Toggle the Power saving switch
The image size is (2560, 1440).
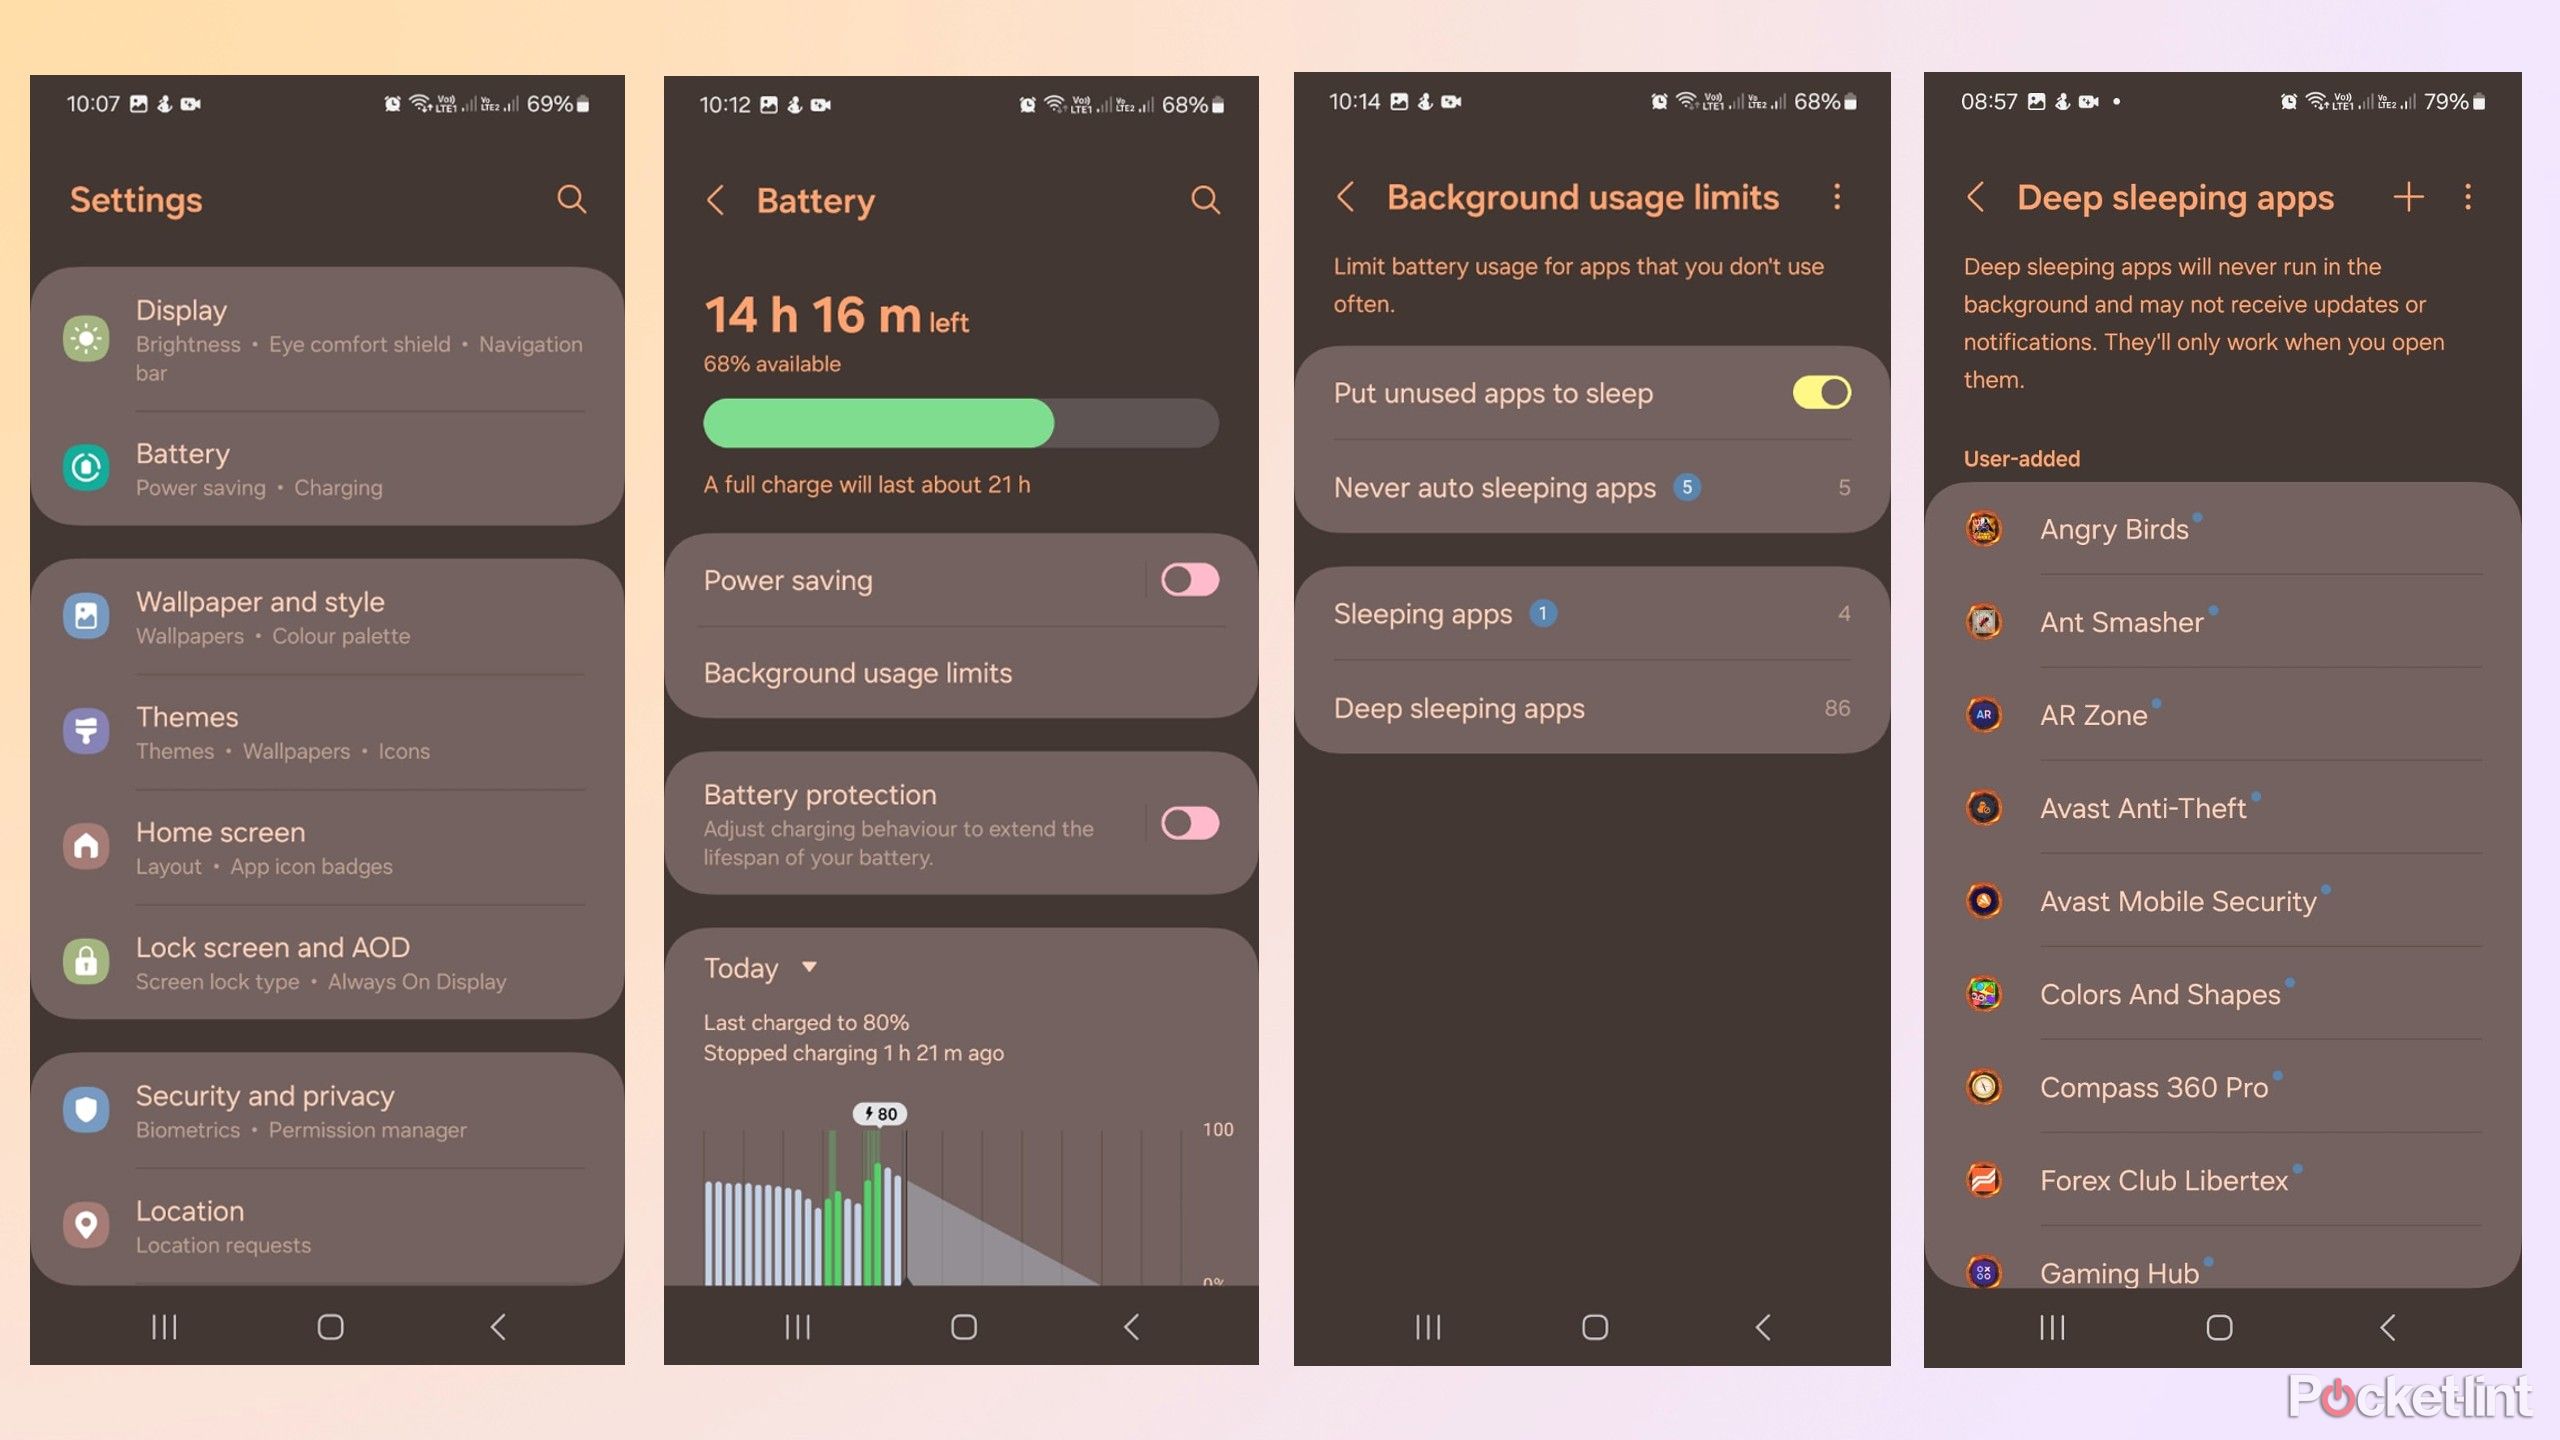pos(1189,580)
